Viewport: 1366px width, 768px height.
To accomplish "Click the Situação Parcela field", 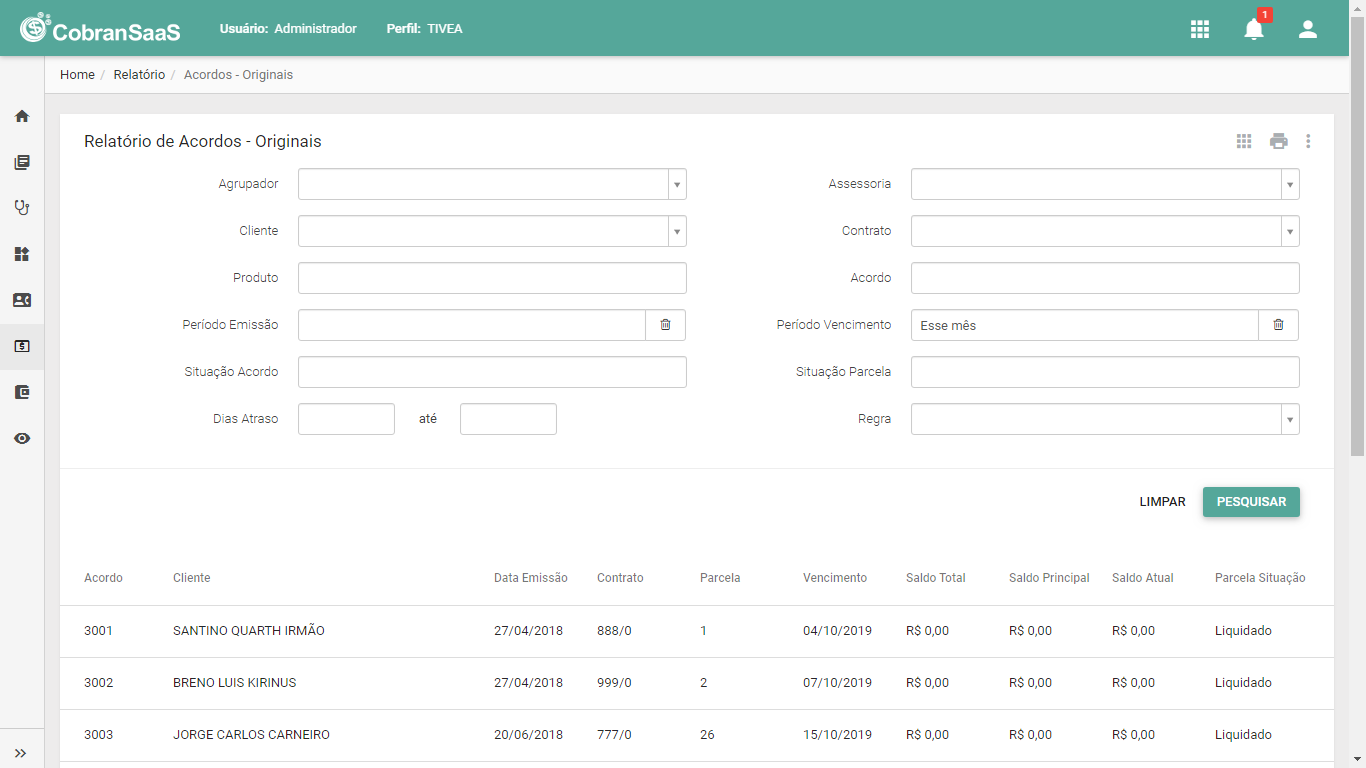I will coord(1105,372).
